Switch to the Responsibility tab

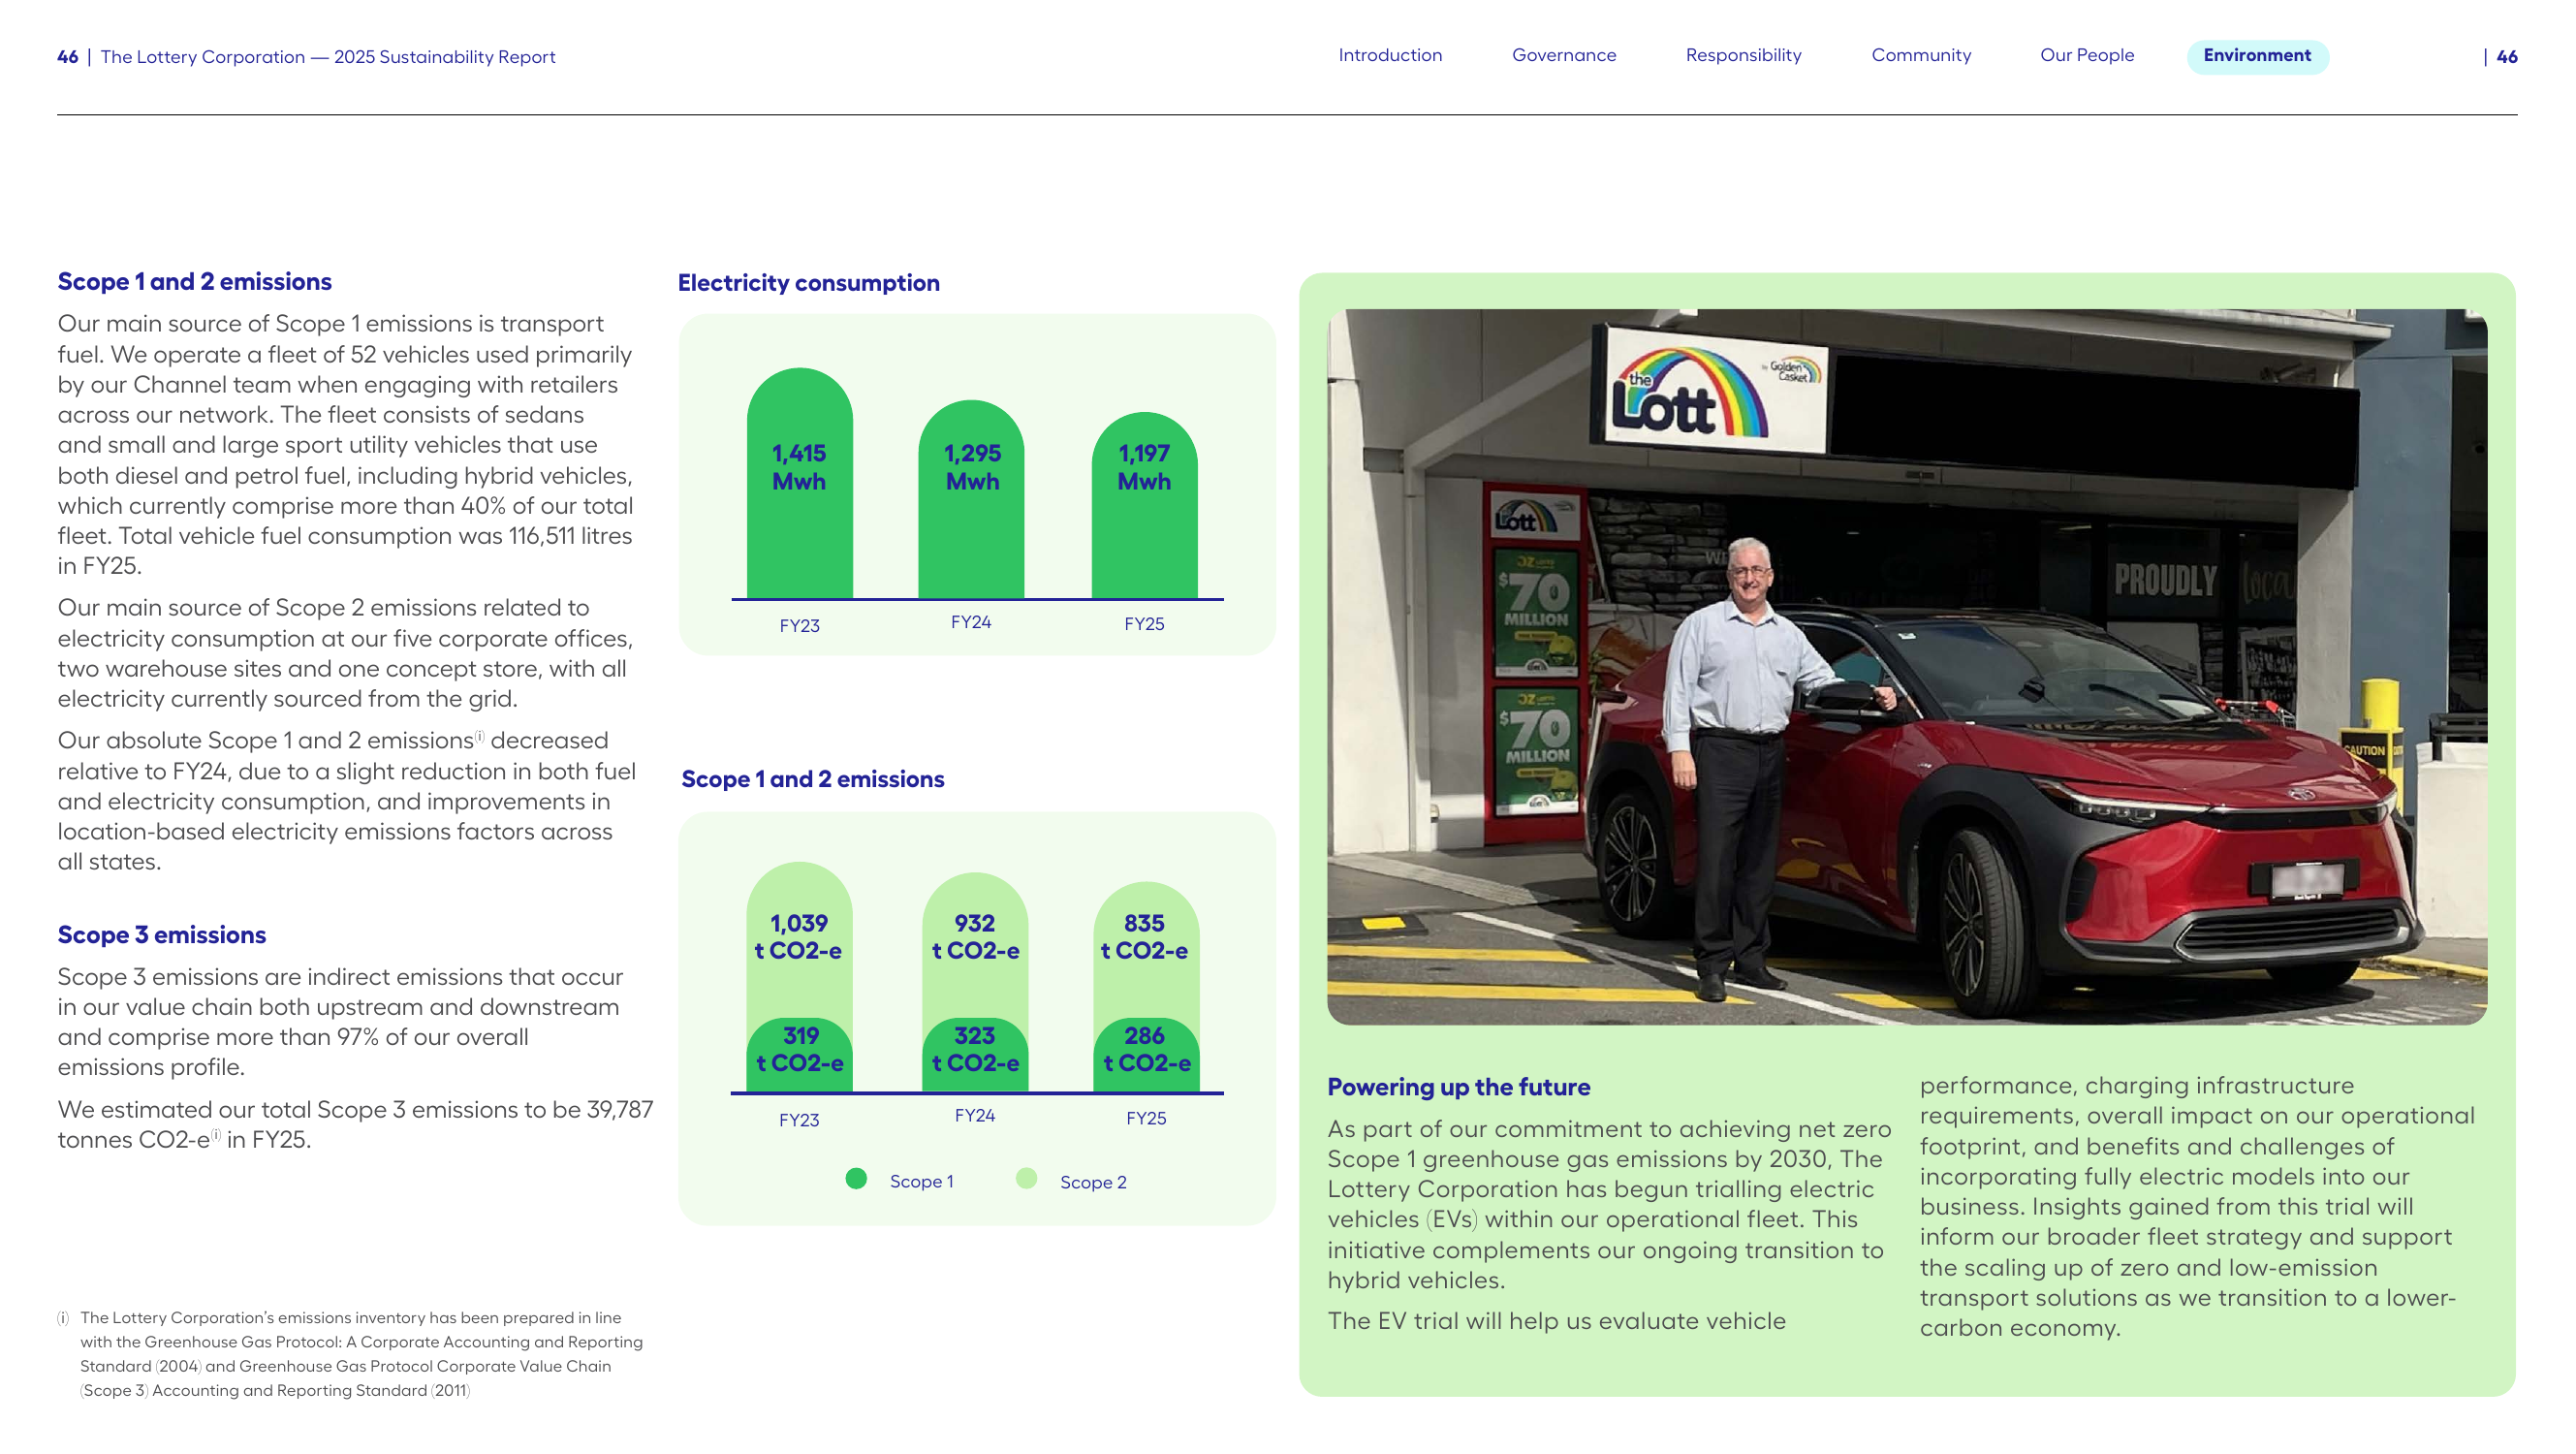tap(1743, 55)
